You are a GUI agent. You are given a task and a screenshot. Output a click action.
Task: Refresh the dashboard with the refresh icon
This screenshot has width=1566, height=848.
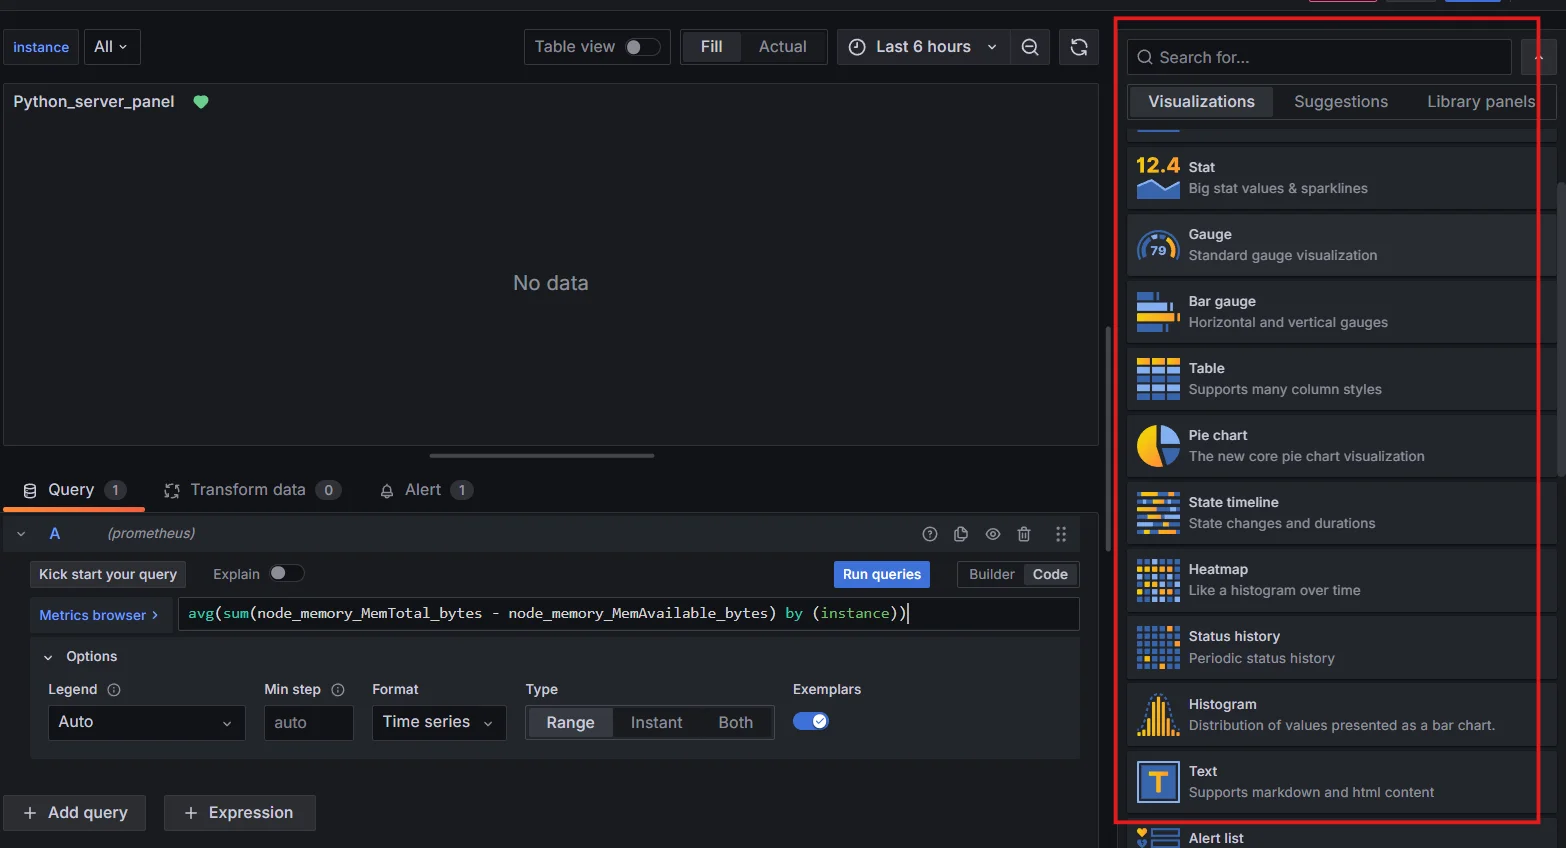click(x=1079, y=47)
